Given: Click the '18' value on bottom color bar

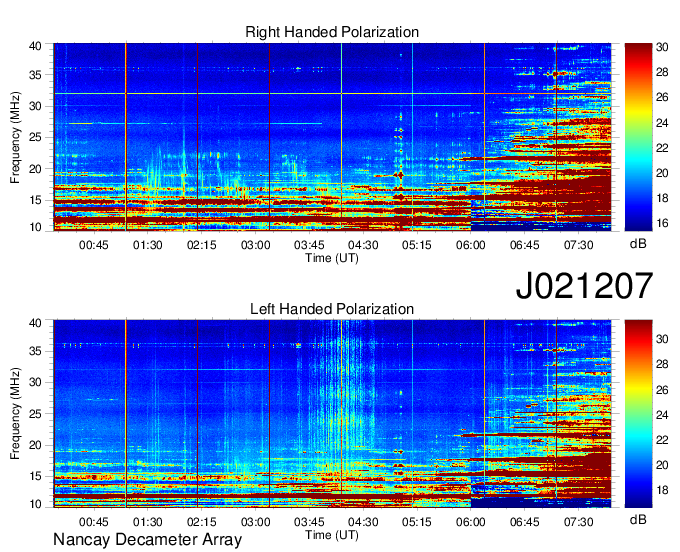Looking at the screenshot, I should pyautogui.click(x=662, y=490).
